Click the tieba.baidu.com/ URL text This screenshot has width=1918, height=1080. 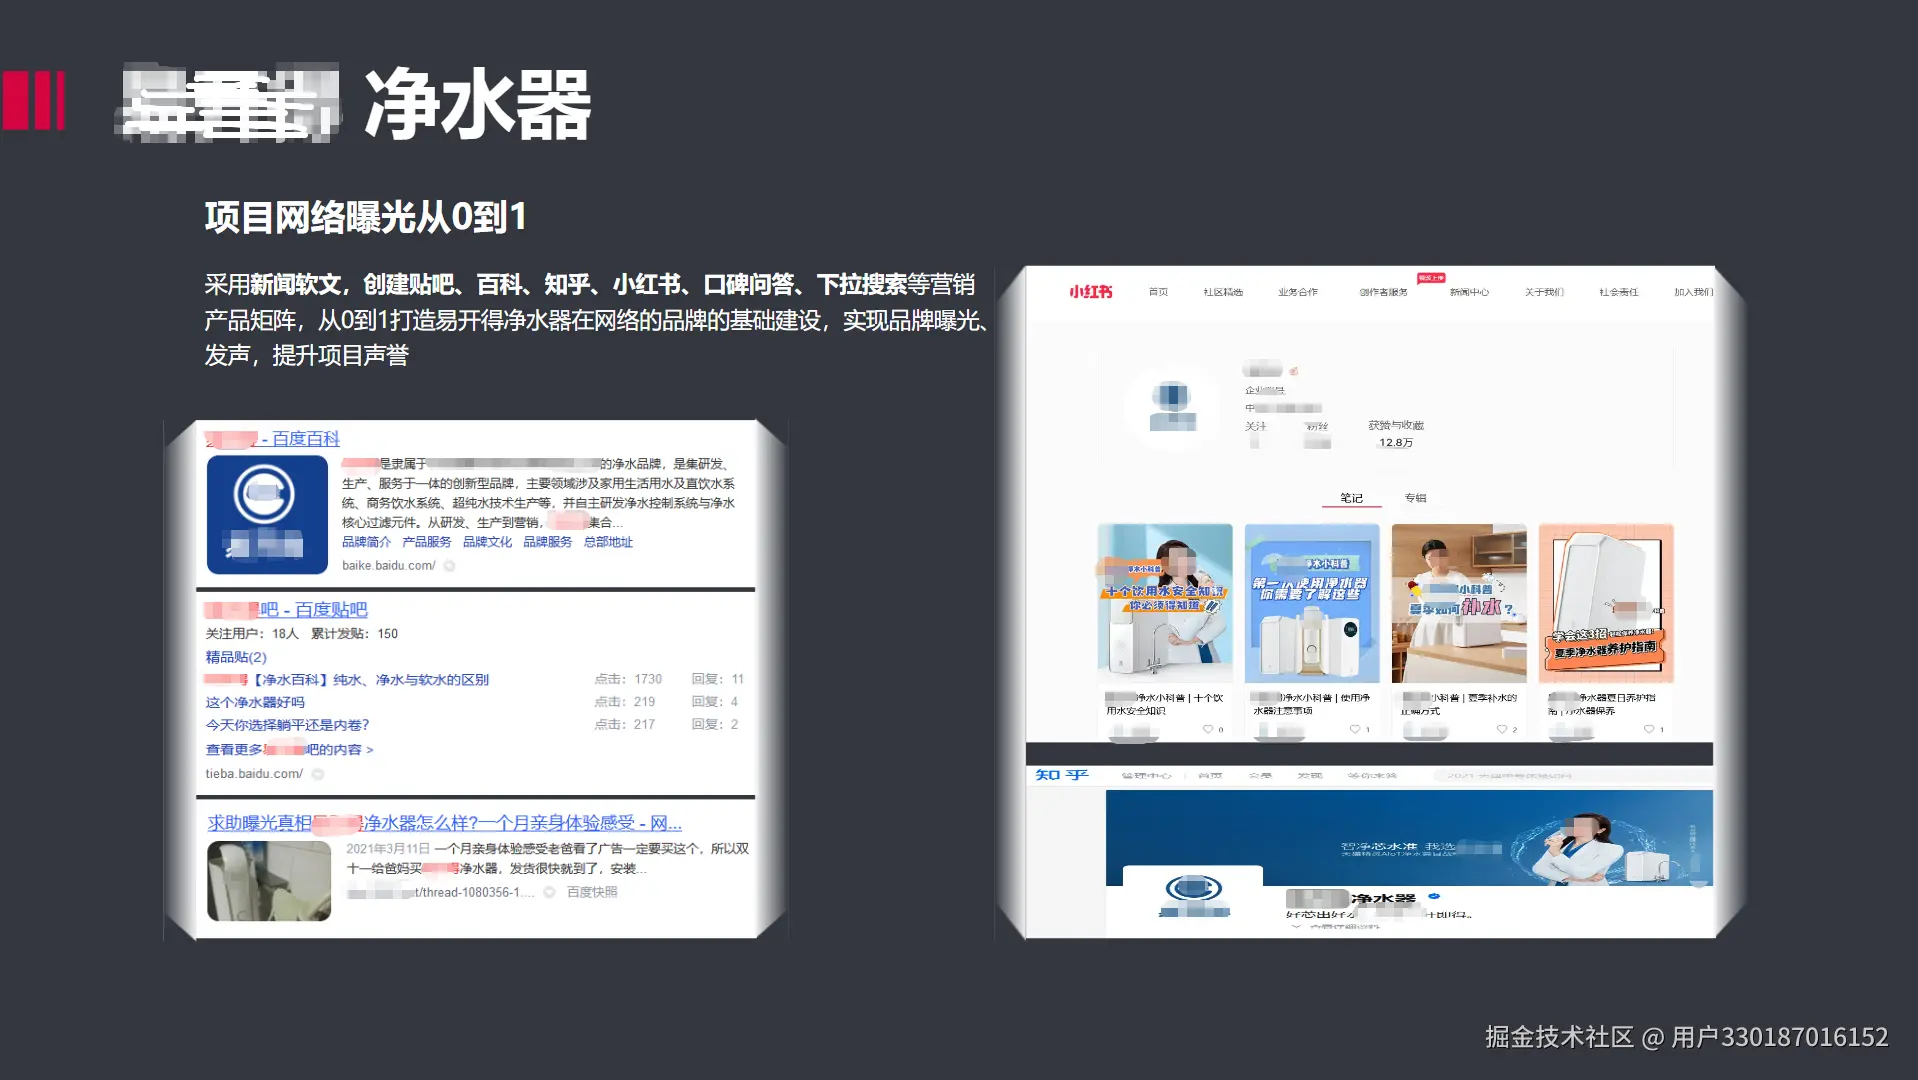pos(254,774)
